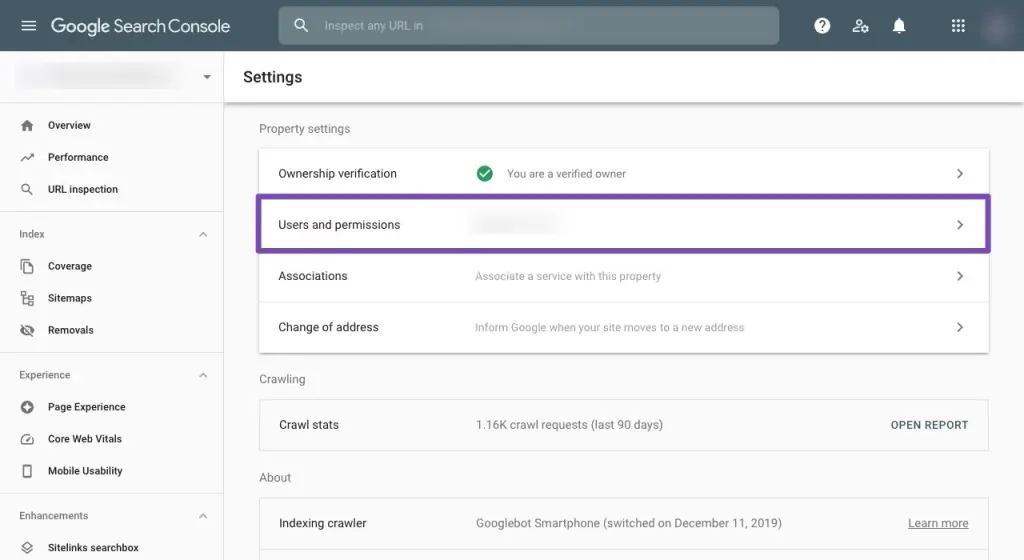Go to Performance in sidebar

tap(78, 157)
